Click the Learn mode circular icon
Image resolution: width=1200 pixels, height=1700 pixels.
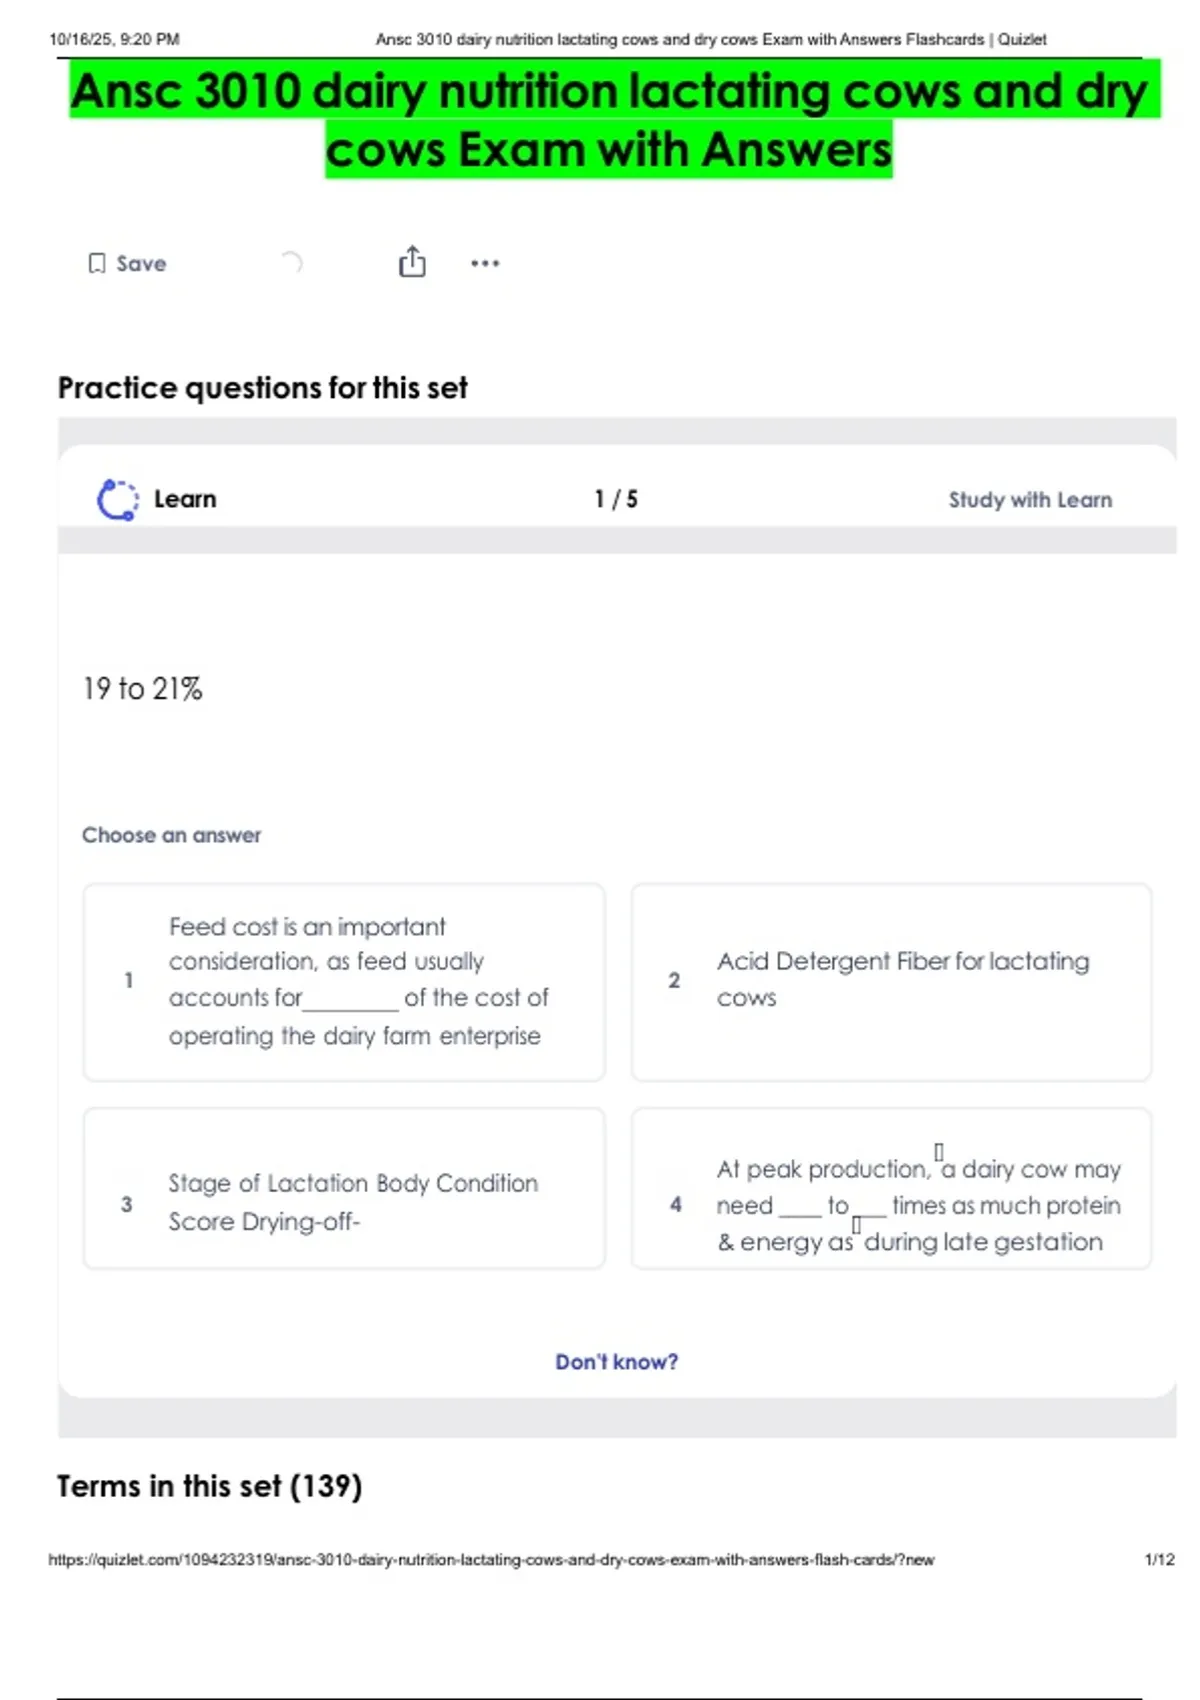pyautogui.click(x=117, y=499)
